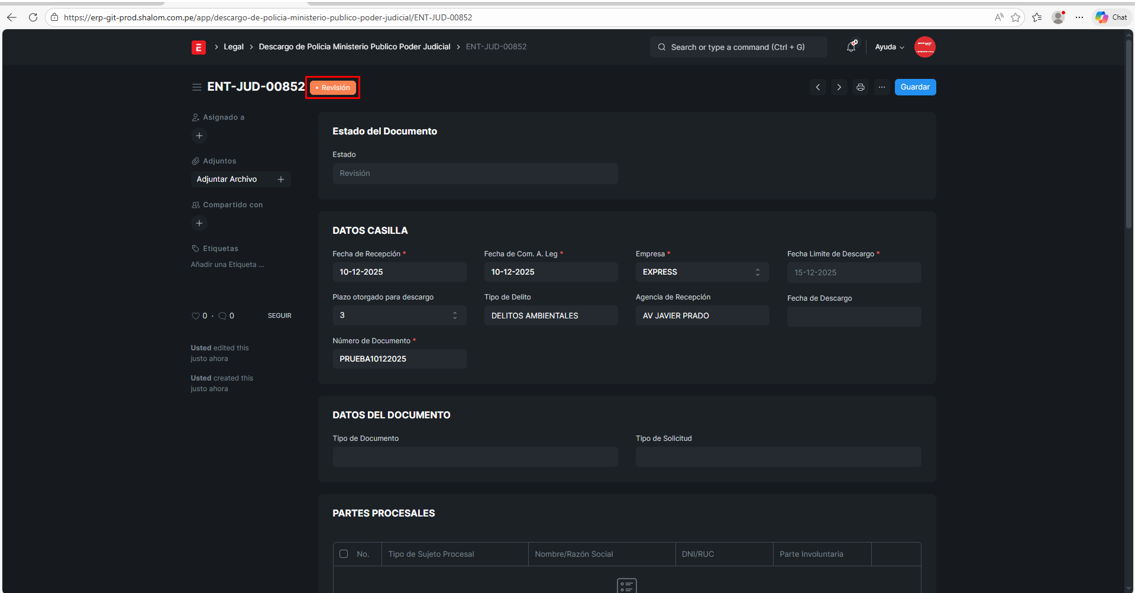Expand the Ayuda help menu

(x=889, y=47)
